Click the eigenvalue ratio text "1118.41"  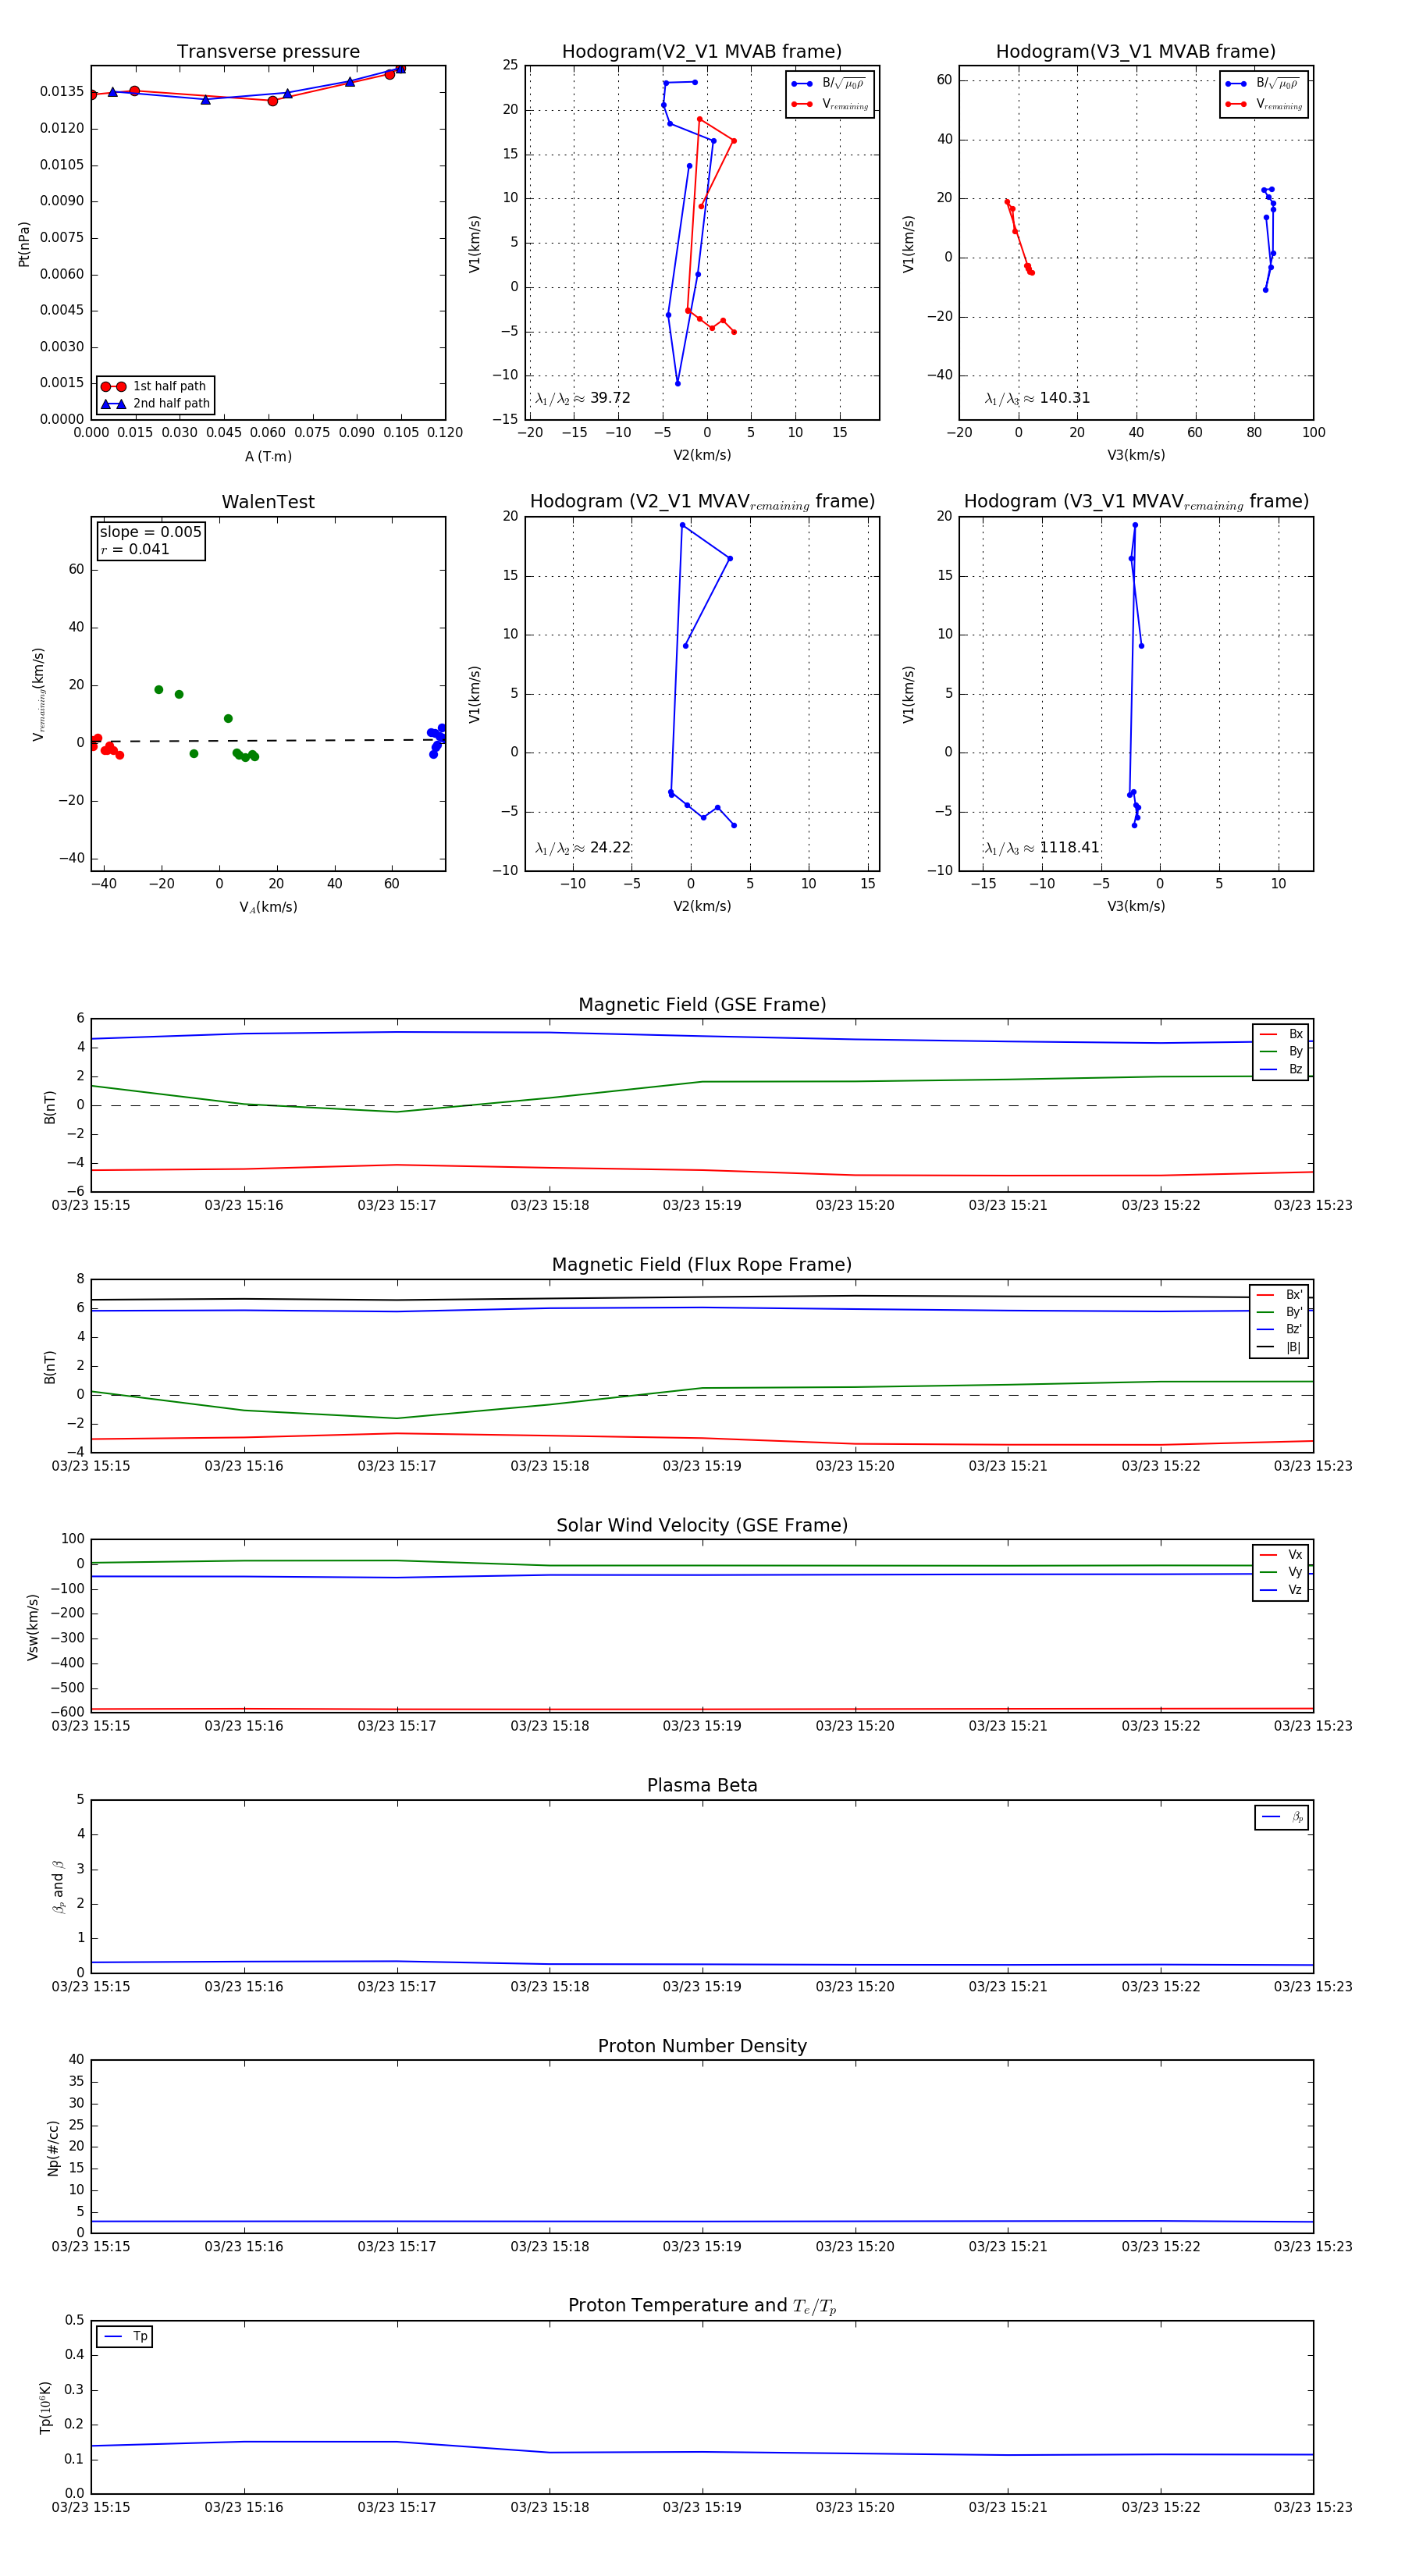coord(1069,848)
